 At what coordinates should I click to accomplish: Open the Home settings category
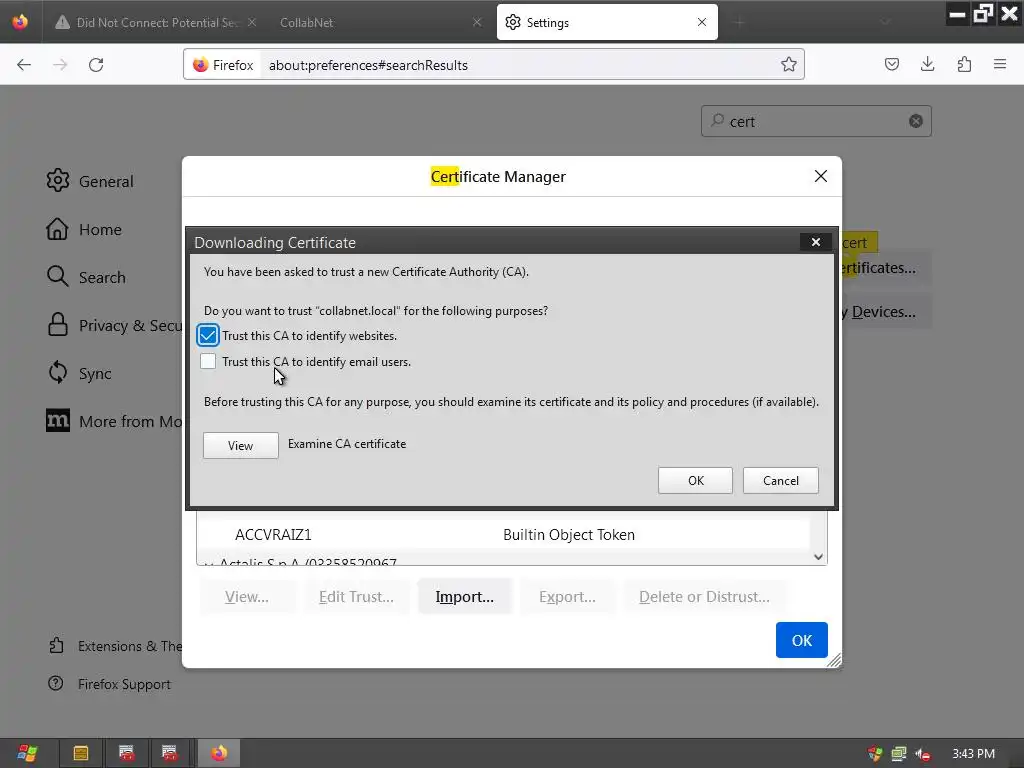tap(84, 229)
